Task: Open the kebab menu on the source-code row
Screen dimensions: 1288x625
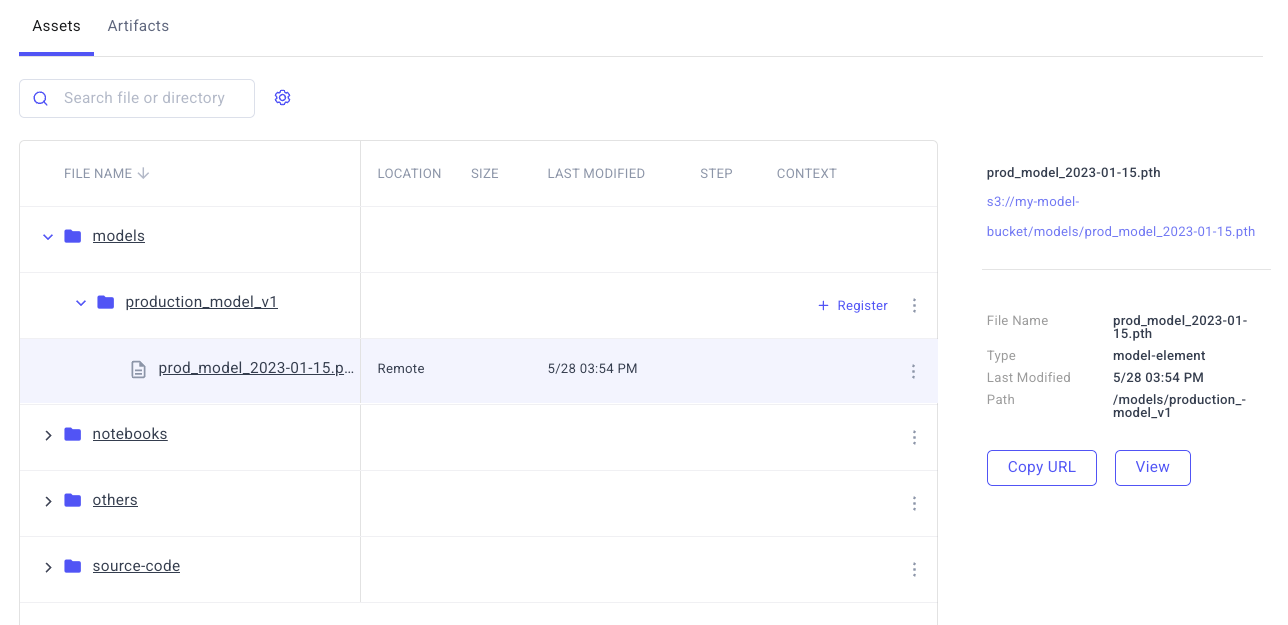Action: click(x=913, y=569)
